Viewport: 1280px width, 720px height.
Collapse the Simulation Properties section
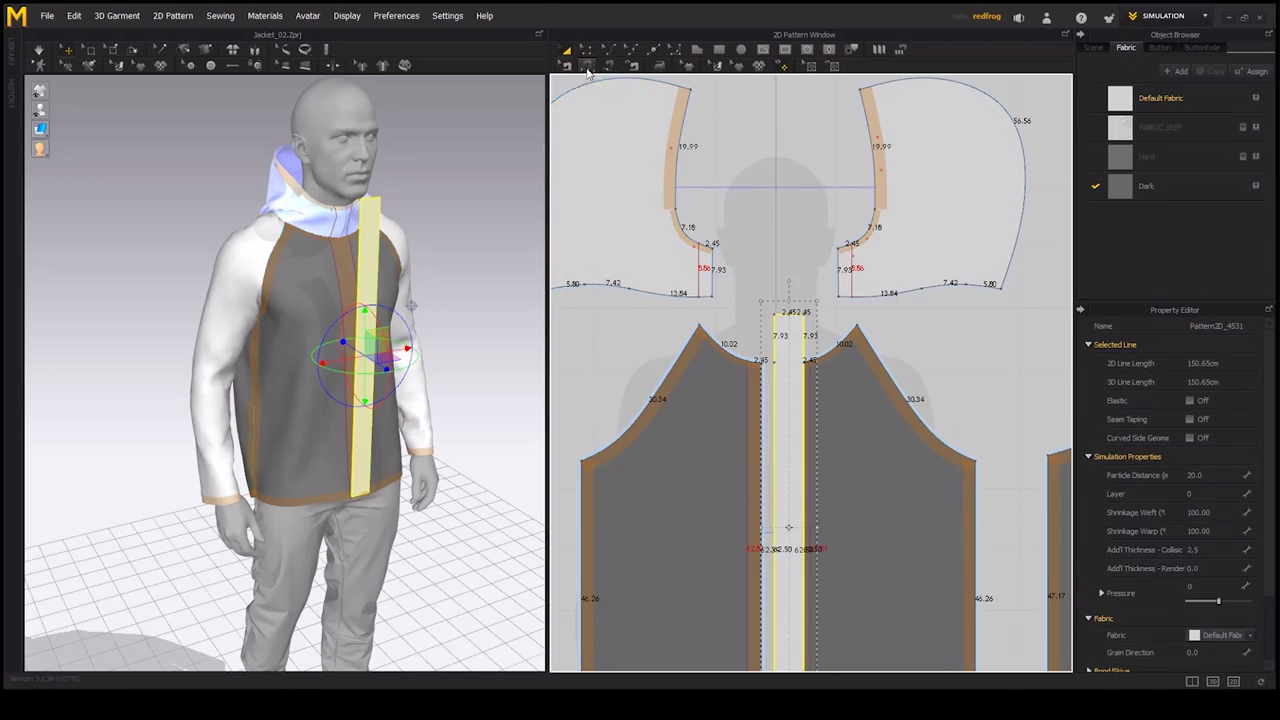[x=1088, y=456]
